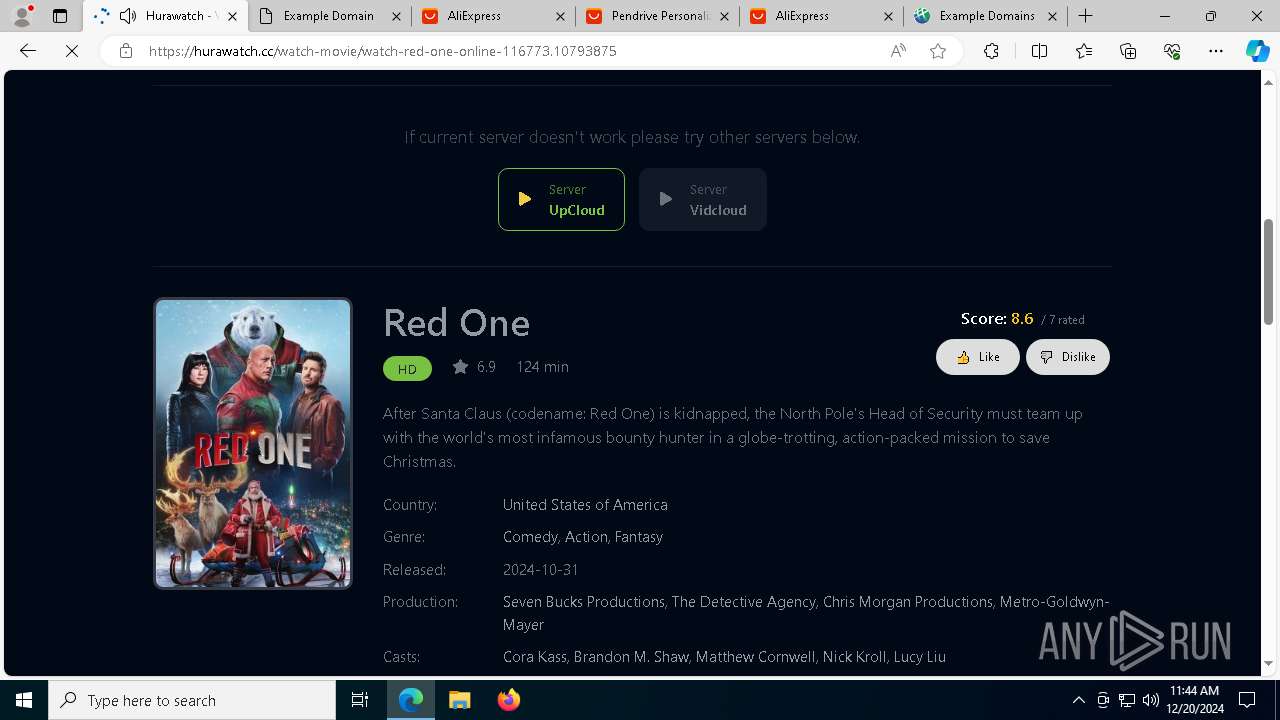Screen dimensions: 1280x720
Task: Click the Like button
Action: point(978,357)
